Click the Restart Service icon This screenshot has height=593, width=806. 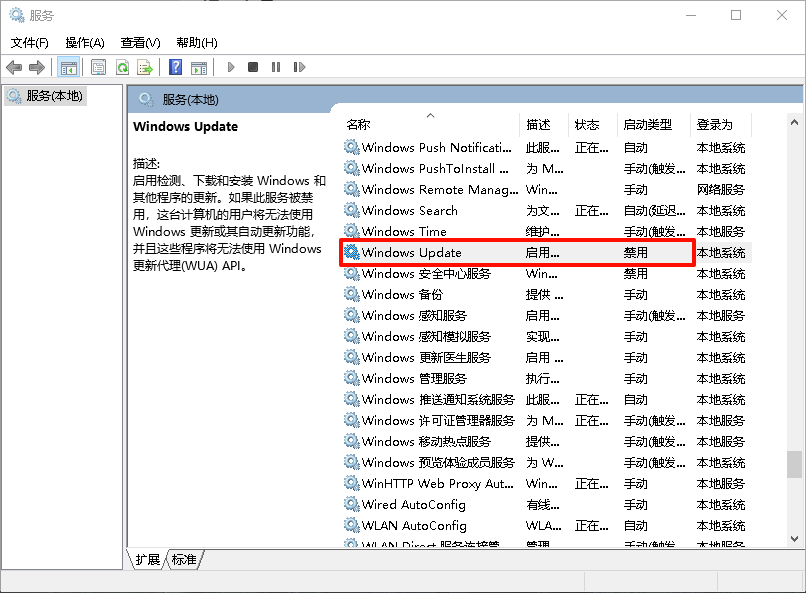[x=299, y=67]
